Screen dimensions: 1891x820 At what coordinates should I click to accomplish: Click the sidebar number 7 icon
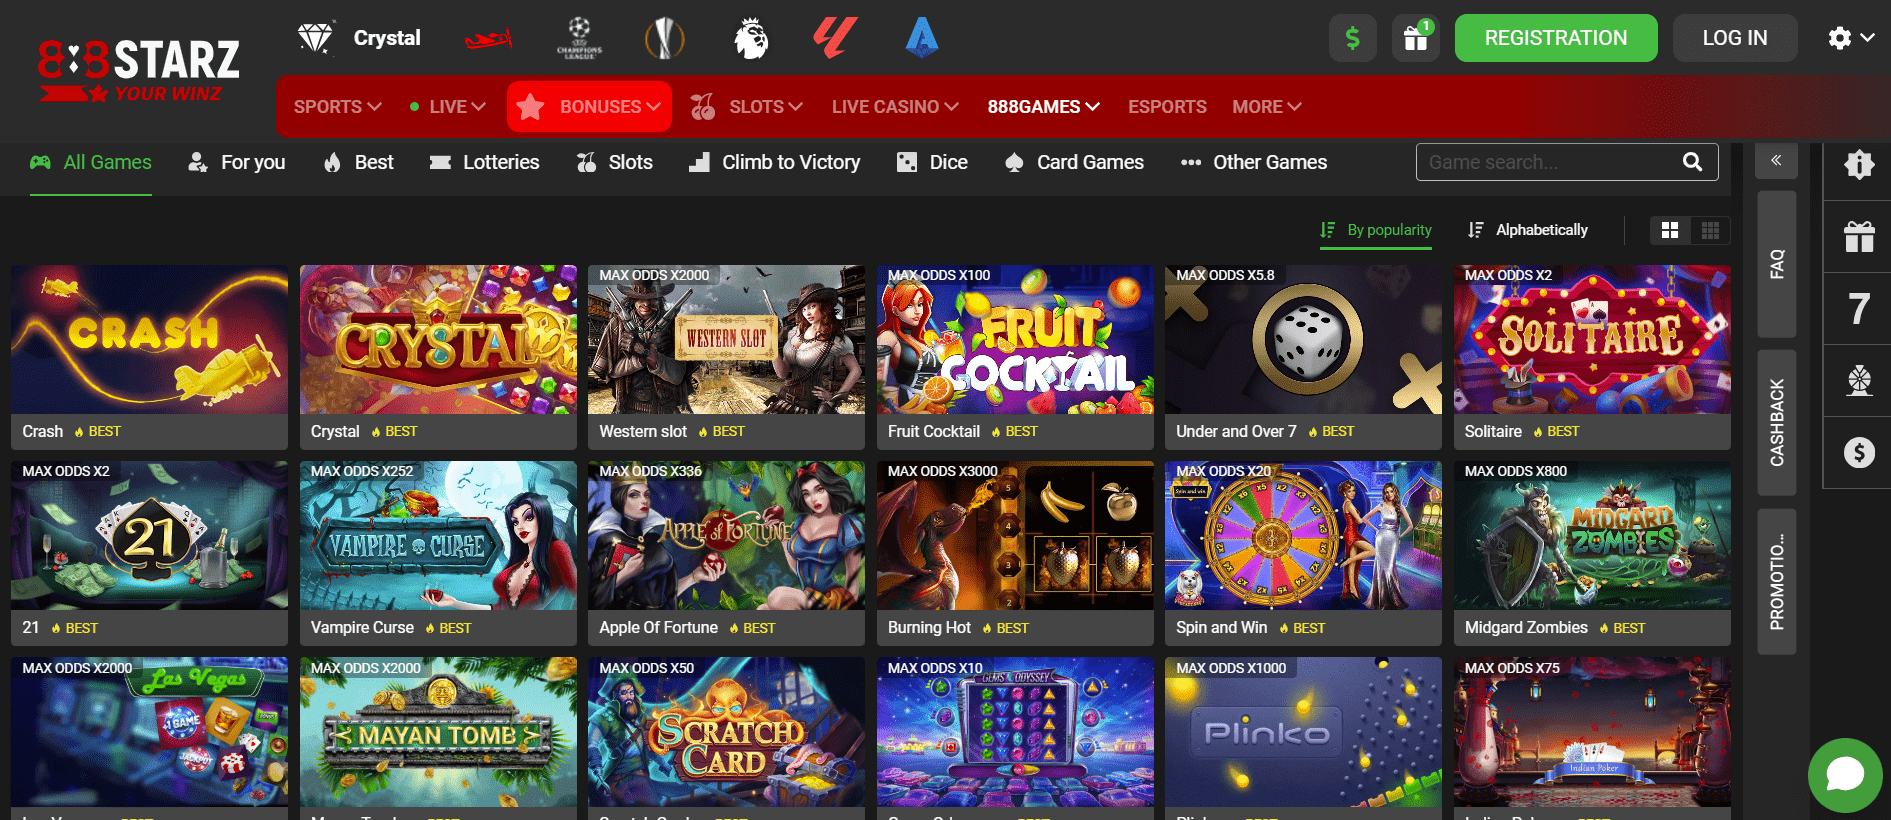(1858, 309)
